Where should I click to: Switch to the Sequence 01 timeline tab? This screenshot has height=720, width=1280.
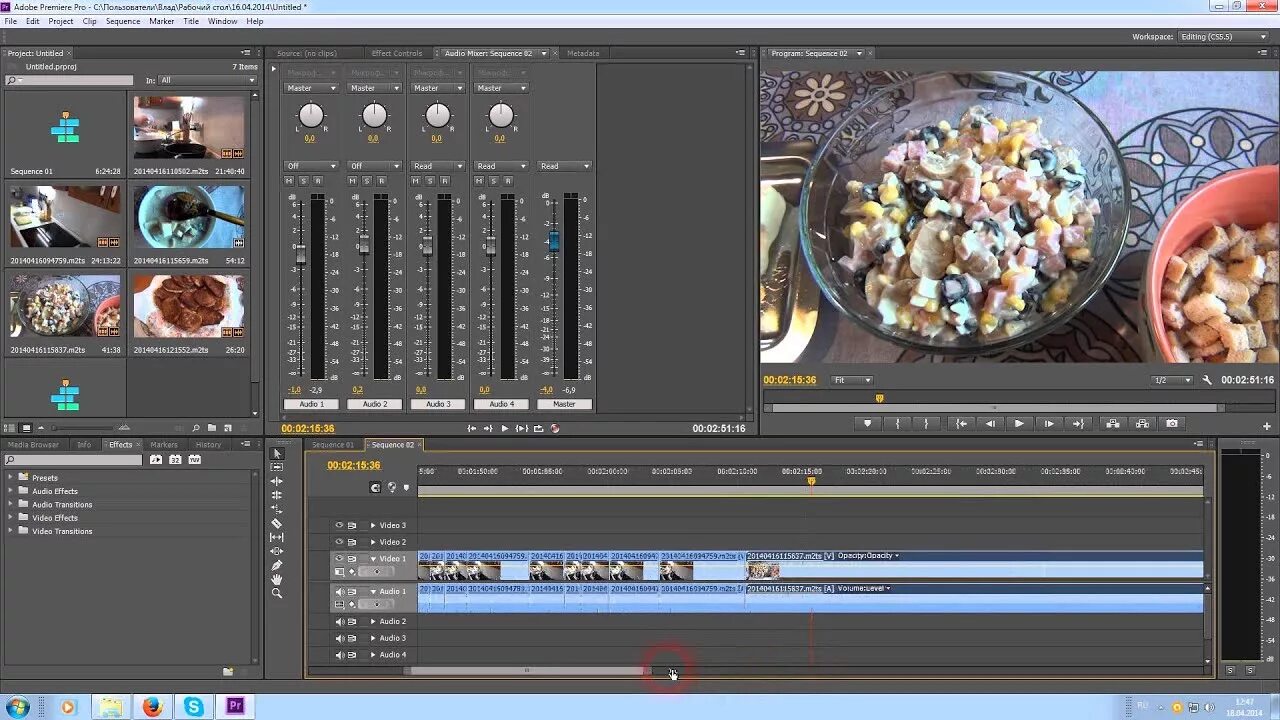coord(332,444)
